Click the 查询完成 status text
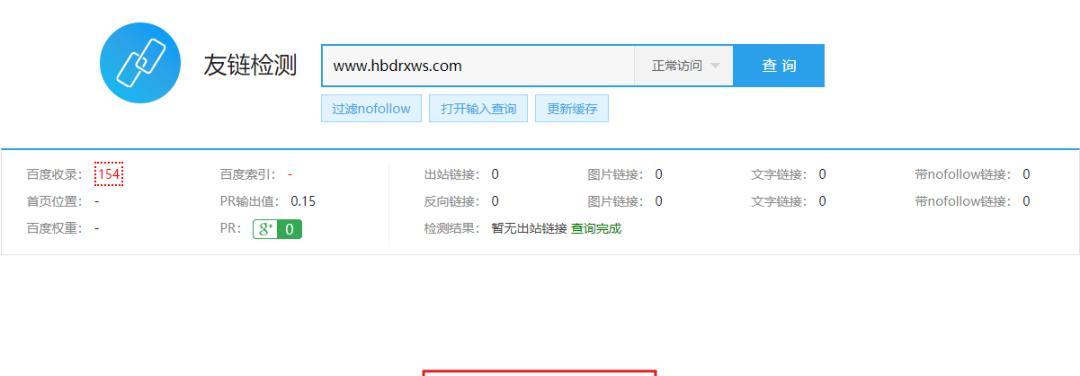1080x376 pixels. click(596, 229)
